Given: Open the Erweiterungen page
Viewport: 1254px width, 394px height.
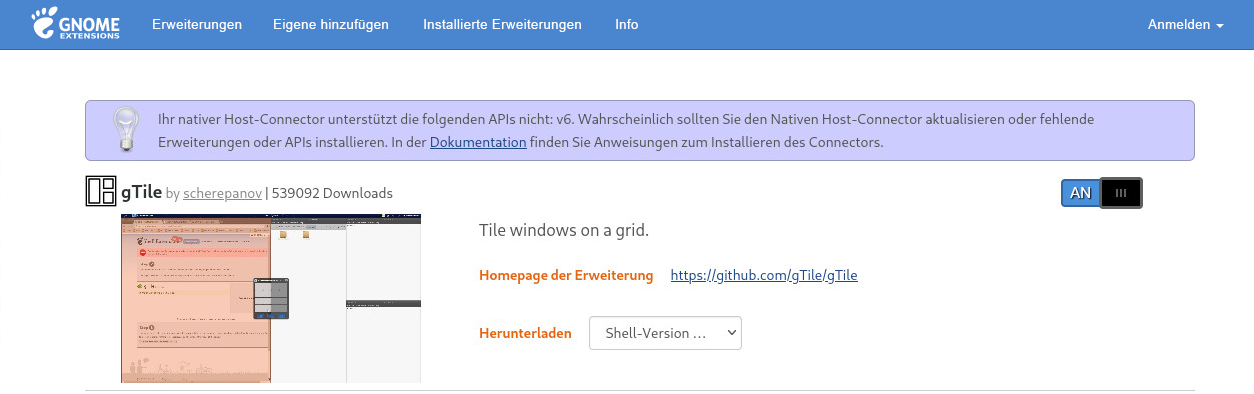Looking at the screenshot, I should tap(197, 25).
